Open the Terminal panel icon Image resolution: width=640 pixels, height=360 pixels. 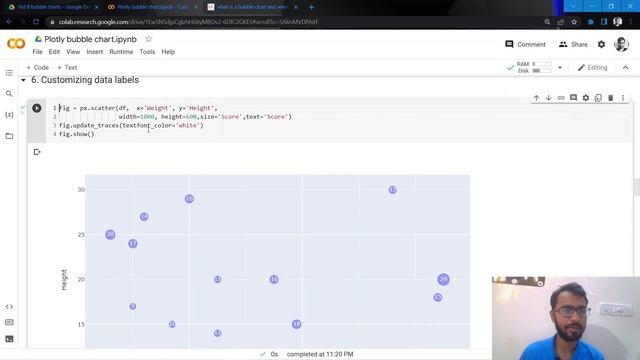(9, 339)
